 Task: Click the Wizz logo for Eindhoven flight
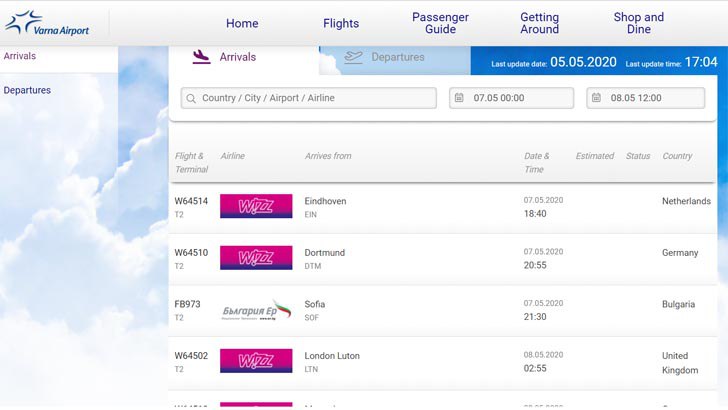point(256,206)
